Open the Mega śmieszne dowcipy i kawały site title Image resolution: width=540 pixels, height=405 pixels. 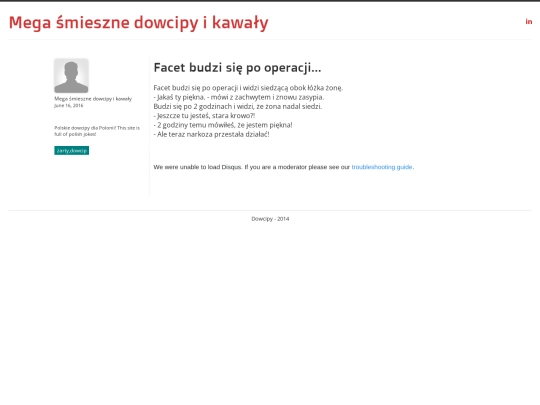tap(138, 23)
